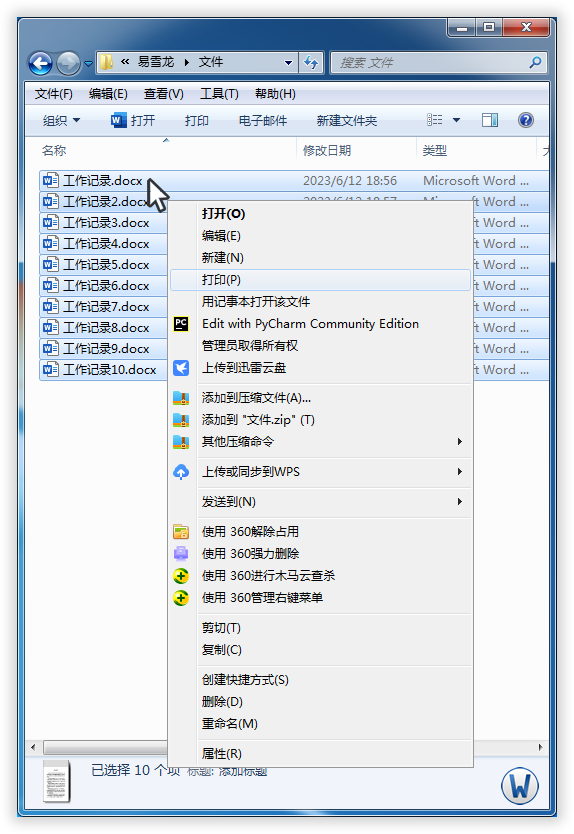
Task: Choose 删除(D) in context menu
Action: pyautogui.click(x=320, y=702)
